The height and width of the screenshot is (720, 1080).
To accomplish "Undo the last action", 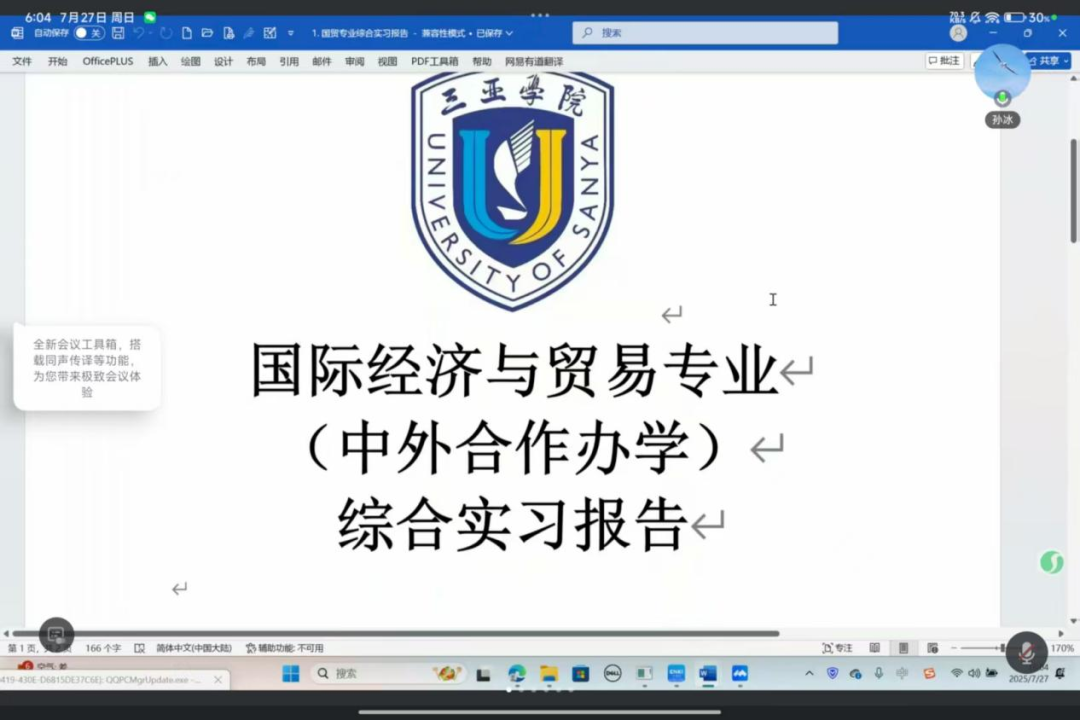I will click(139, 33).
